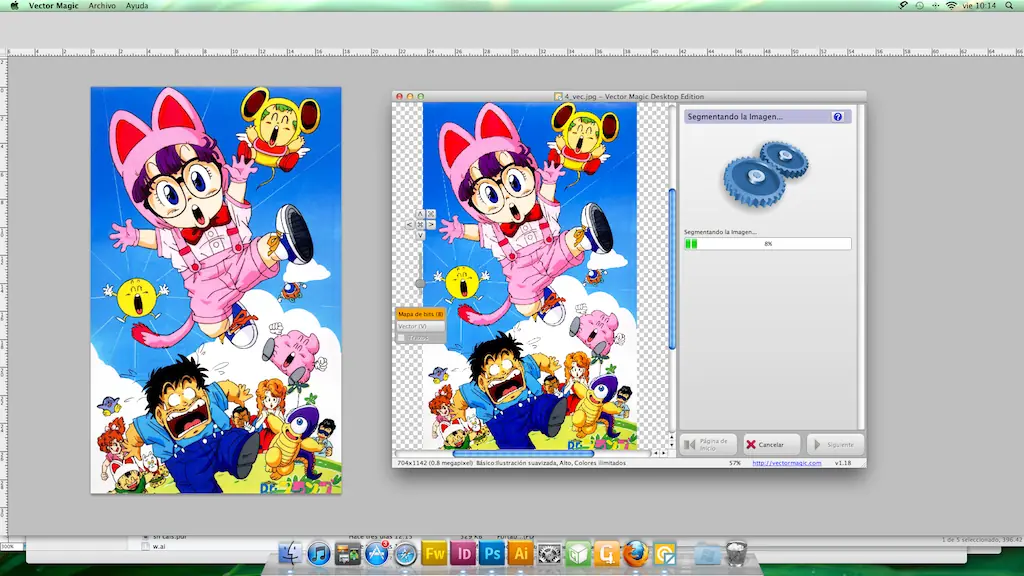This screenshot has width=1024, height=576.
Task: Pan the preview right with the arrow button
Action: point(431,225)
